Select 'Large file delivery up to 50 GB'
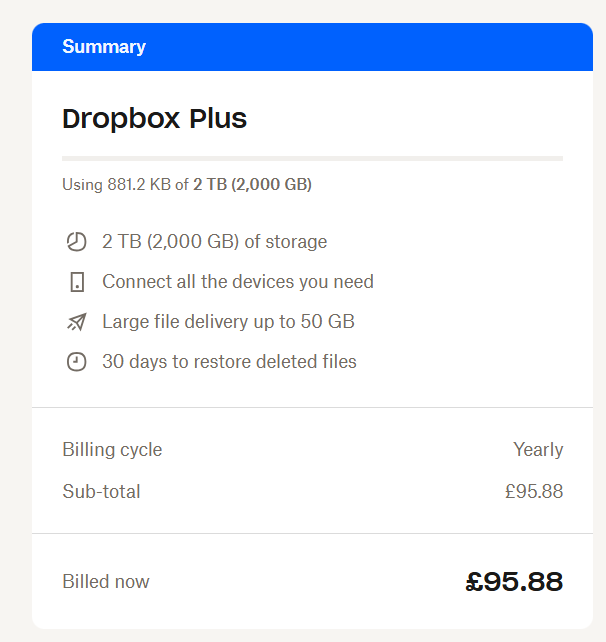Image resolution: width=606 pixels, height=642 pixels. point(228,322)
